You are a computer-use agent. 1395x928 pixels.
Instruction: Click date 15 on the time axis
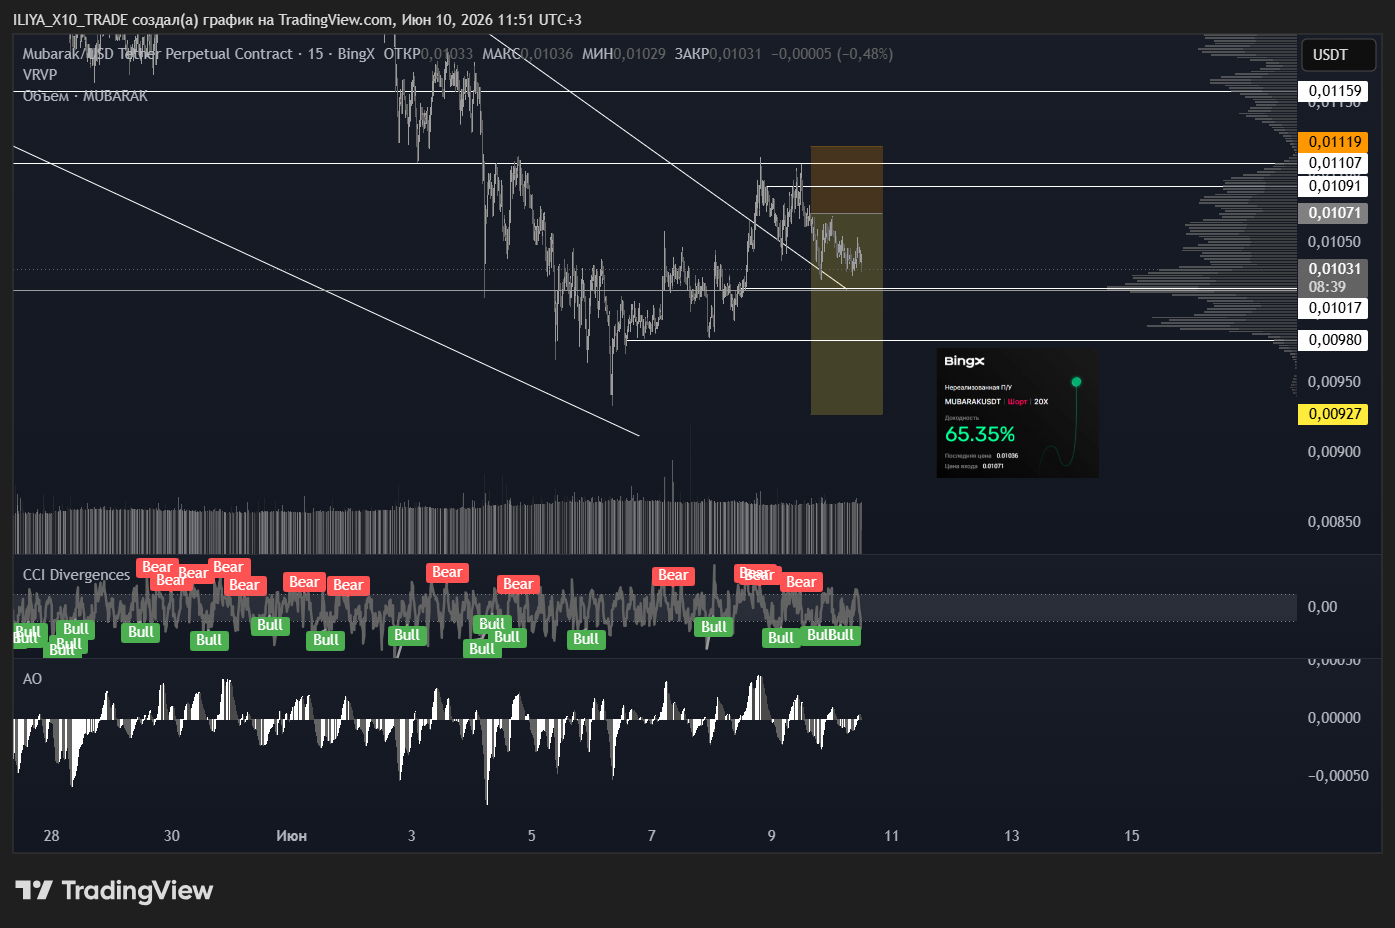click(1132, 836)
